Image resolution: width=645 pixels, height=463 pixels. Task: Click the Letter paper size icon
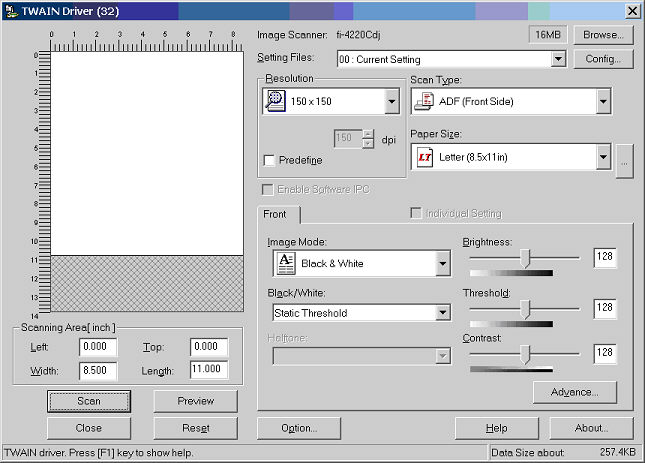(423, 157)
